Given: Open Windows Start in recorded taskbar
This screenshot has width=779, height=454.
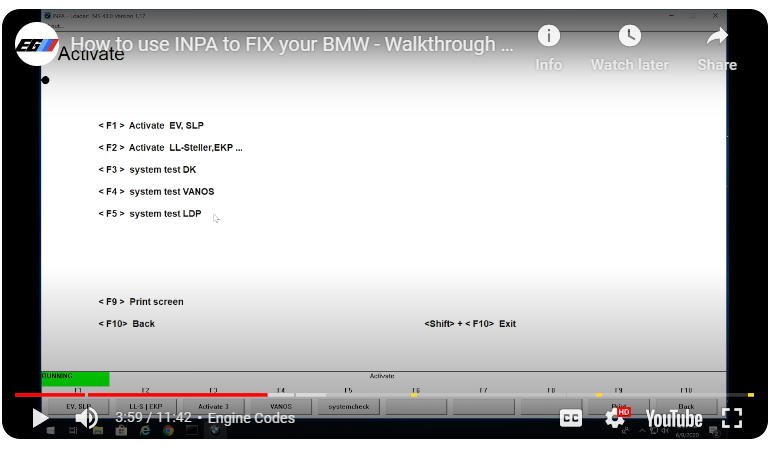Looking at the screenshot, I should (50, 431).
